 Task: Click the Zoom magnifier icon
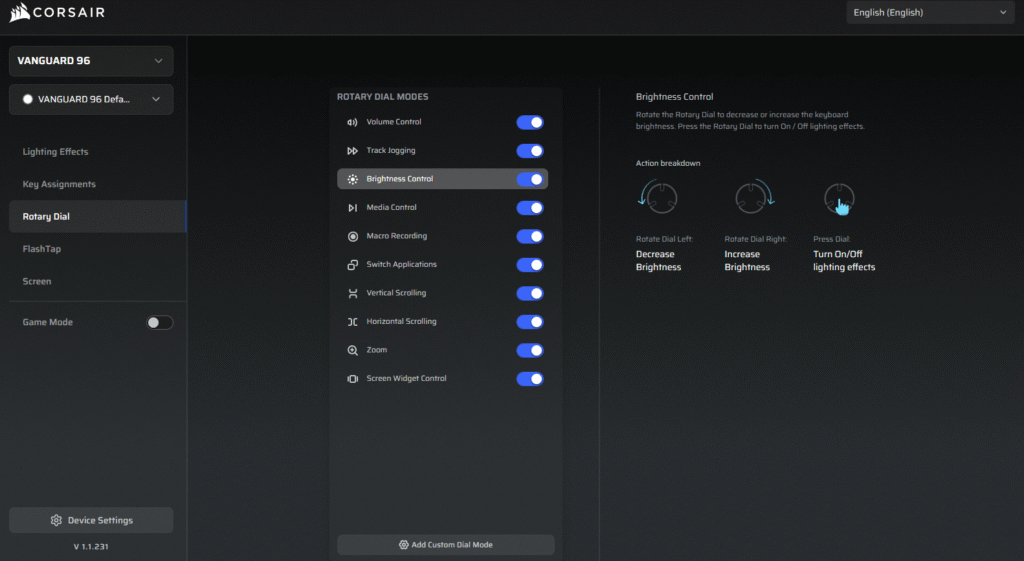352,351
